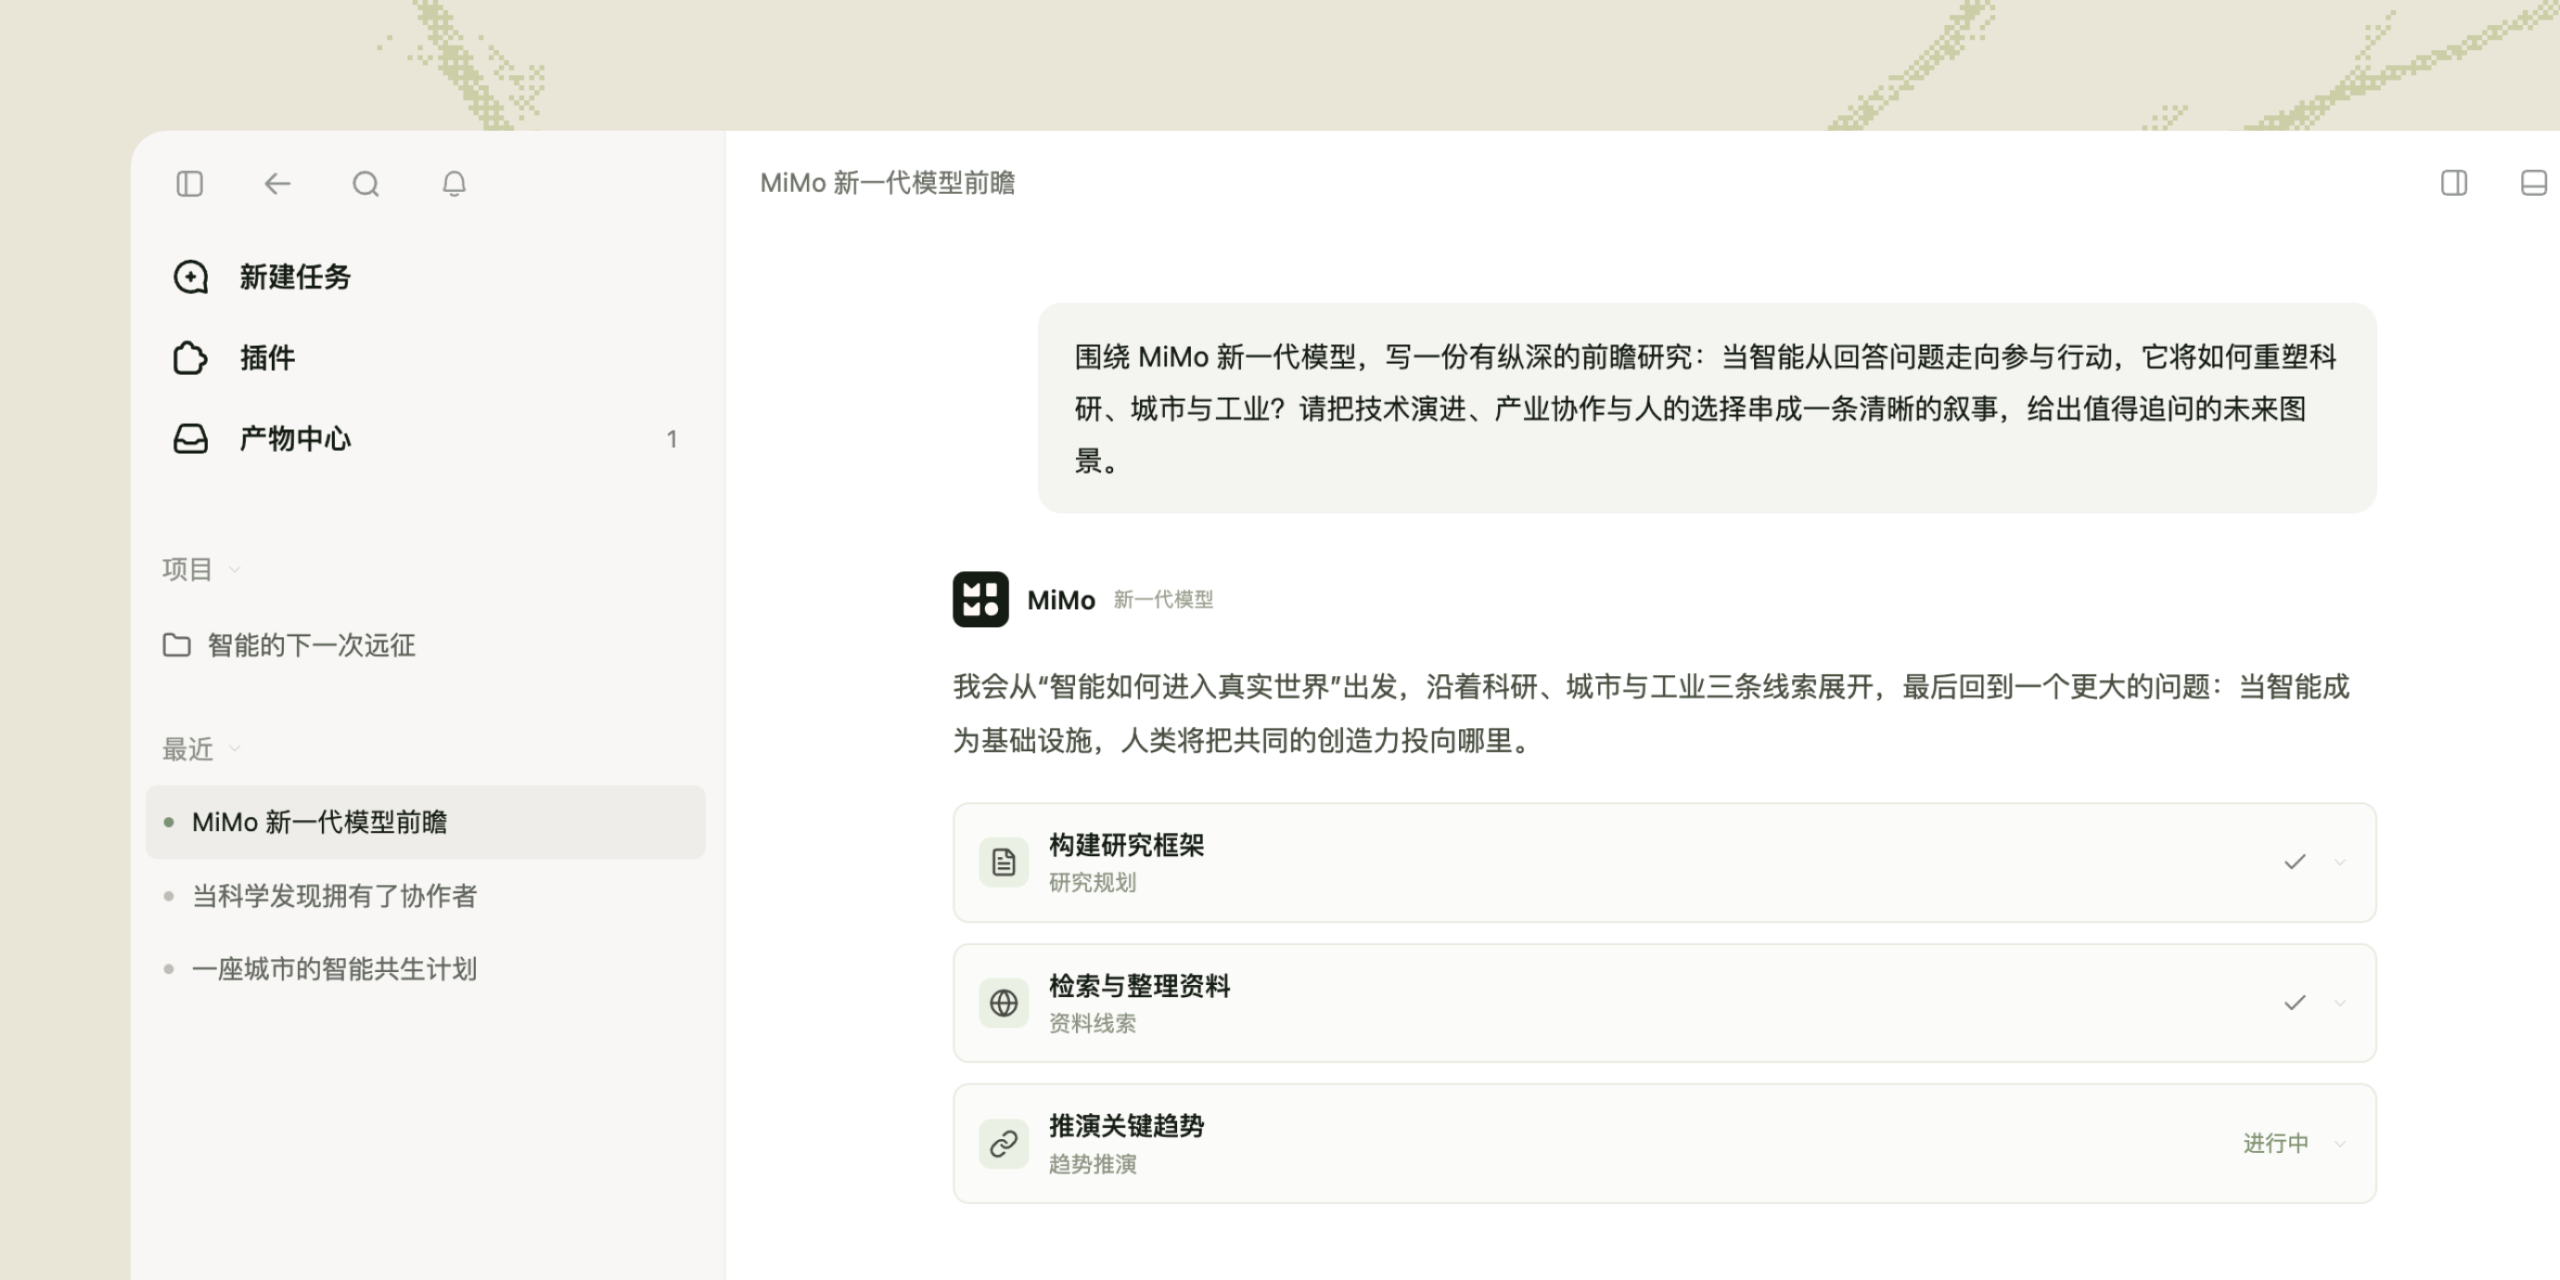
Task: Collapse the left sidebar panel icon
Action: pyautogui.click(x=190, y=184)
